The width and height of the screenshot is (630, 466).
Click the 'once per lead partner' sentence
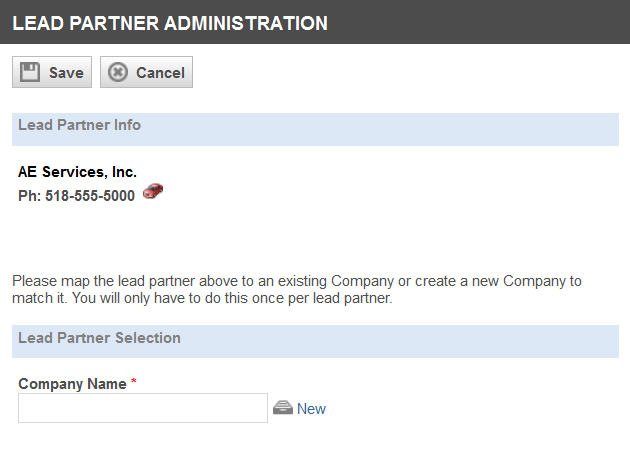click(232, 298)
